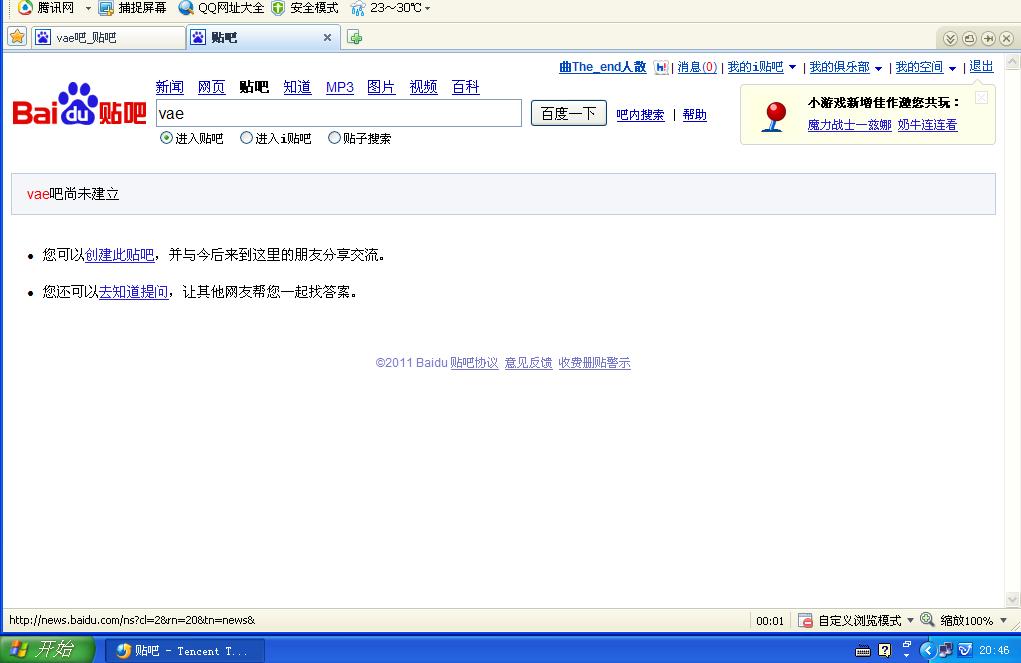Click the Hi icon beside username
This screenshot has height=663, width=1021.
point(661,66)
